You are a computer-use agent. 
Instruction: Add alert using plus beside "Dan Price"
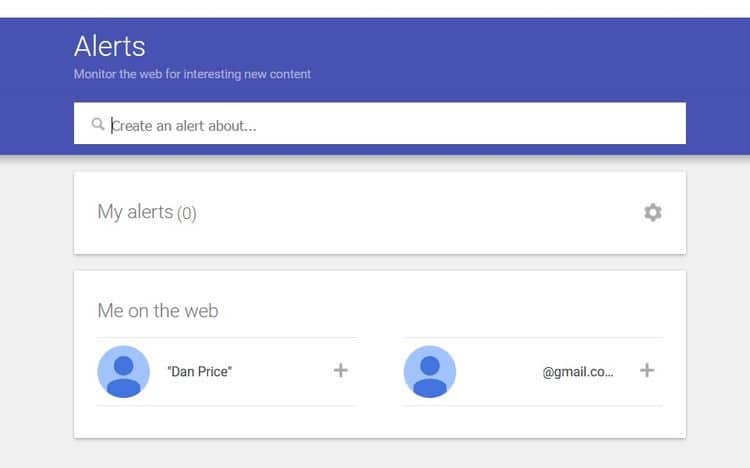(x=341, y=370)
